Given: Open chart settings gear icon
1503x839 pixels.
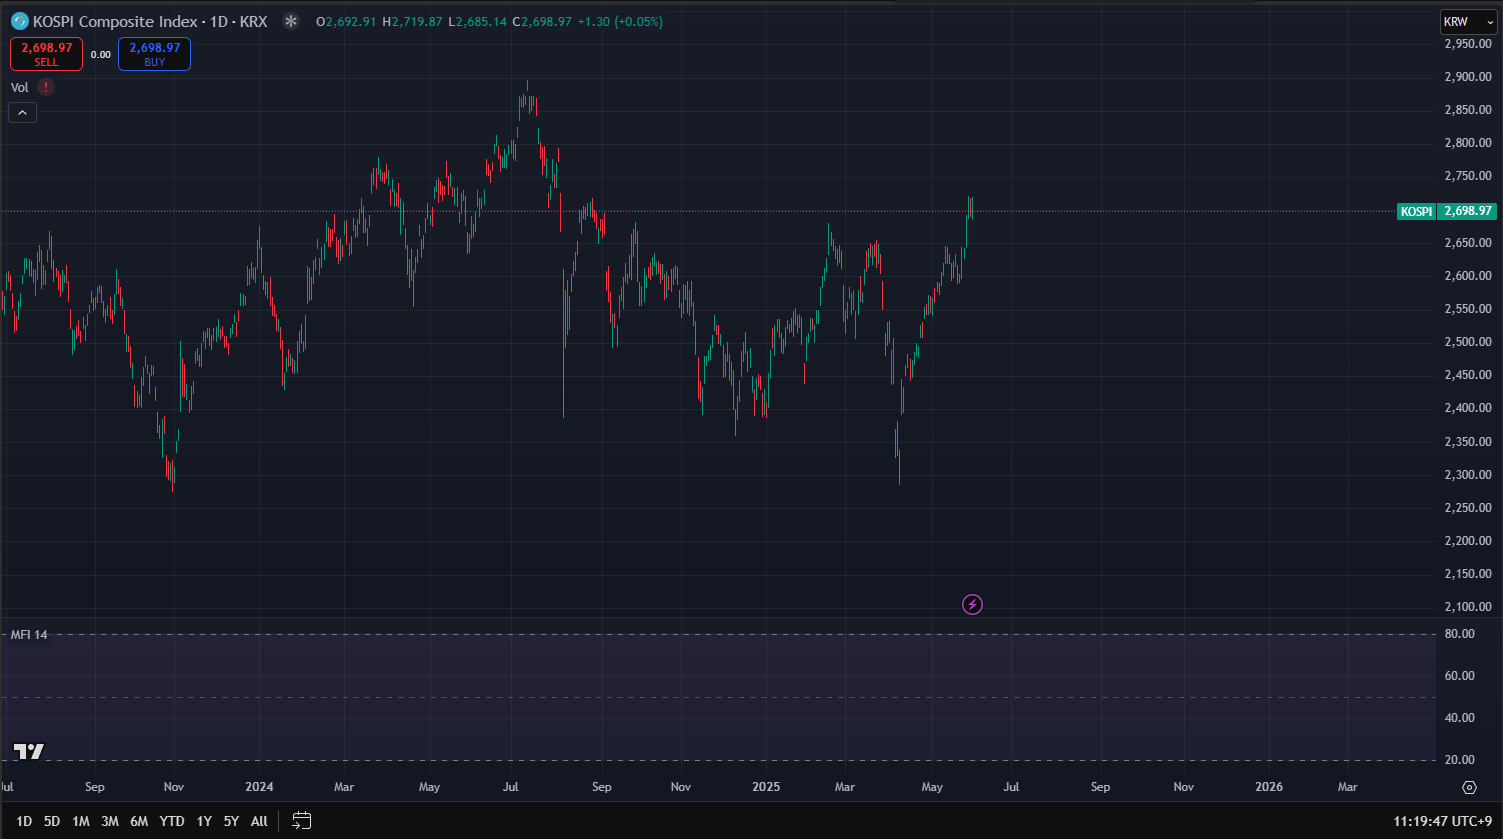Looking at the screenshot, I should pos(1469,787).
